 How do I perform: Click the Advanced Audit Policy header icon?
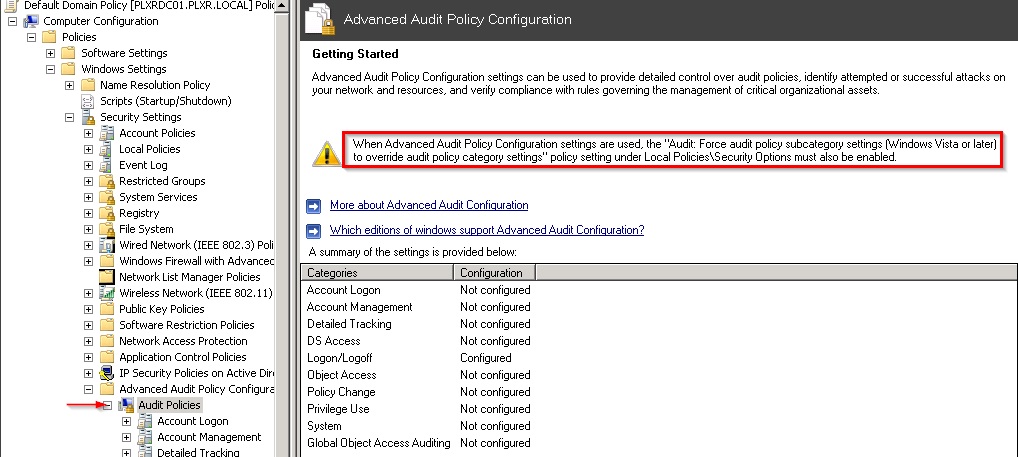[x=320, y=19]
